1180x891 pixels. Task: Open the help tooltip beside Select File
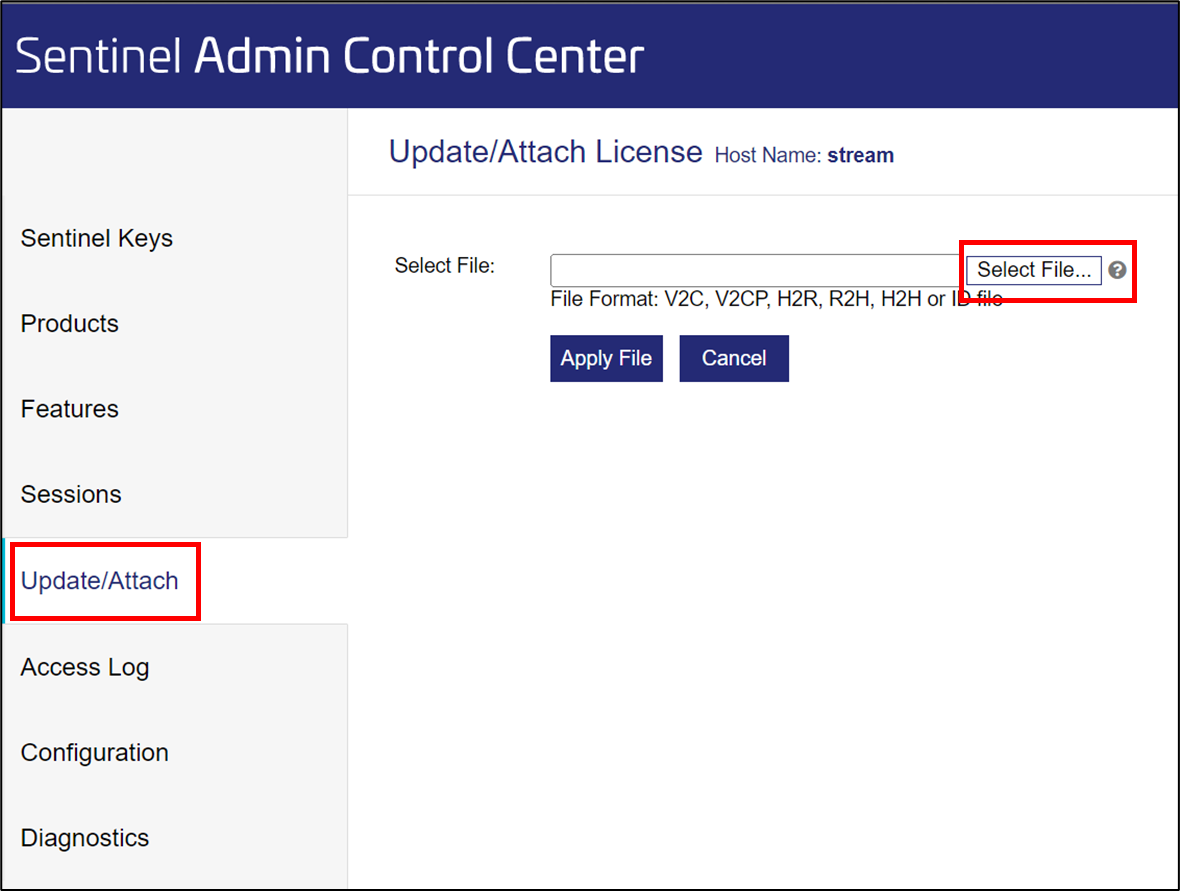1117,269
